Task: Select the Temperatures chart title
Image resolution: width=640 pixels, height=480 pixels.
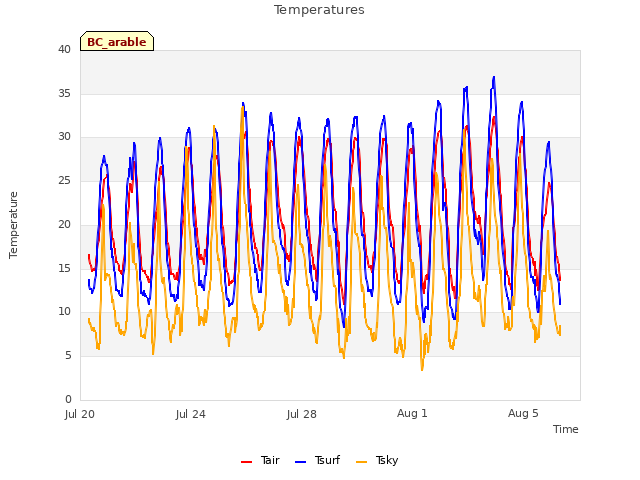Action: pyautogui.click(x=319, y=10)
